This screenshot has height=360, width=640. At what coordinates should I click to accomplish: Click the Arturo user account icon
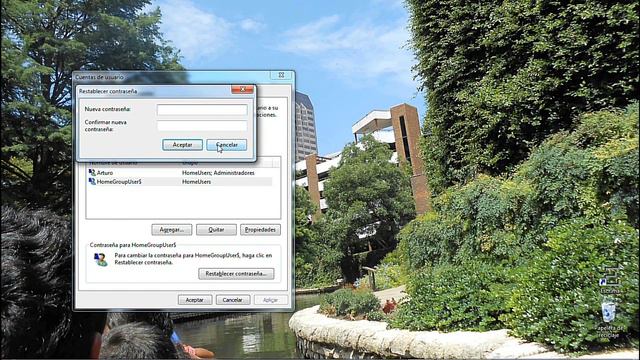[x=92, y=173]
